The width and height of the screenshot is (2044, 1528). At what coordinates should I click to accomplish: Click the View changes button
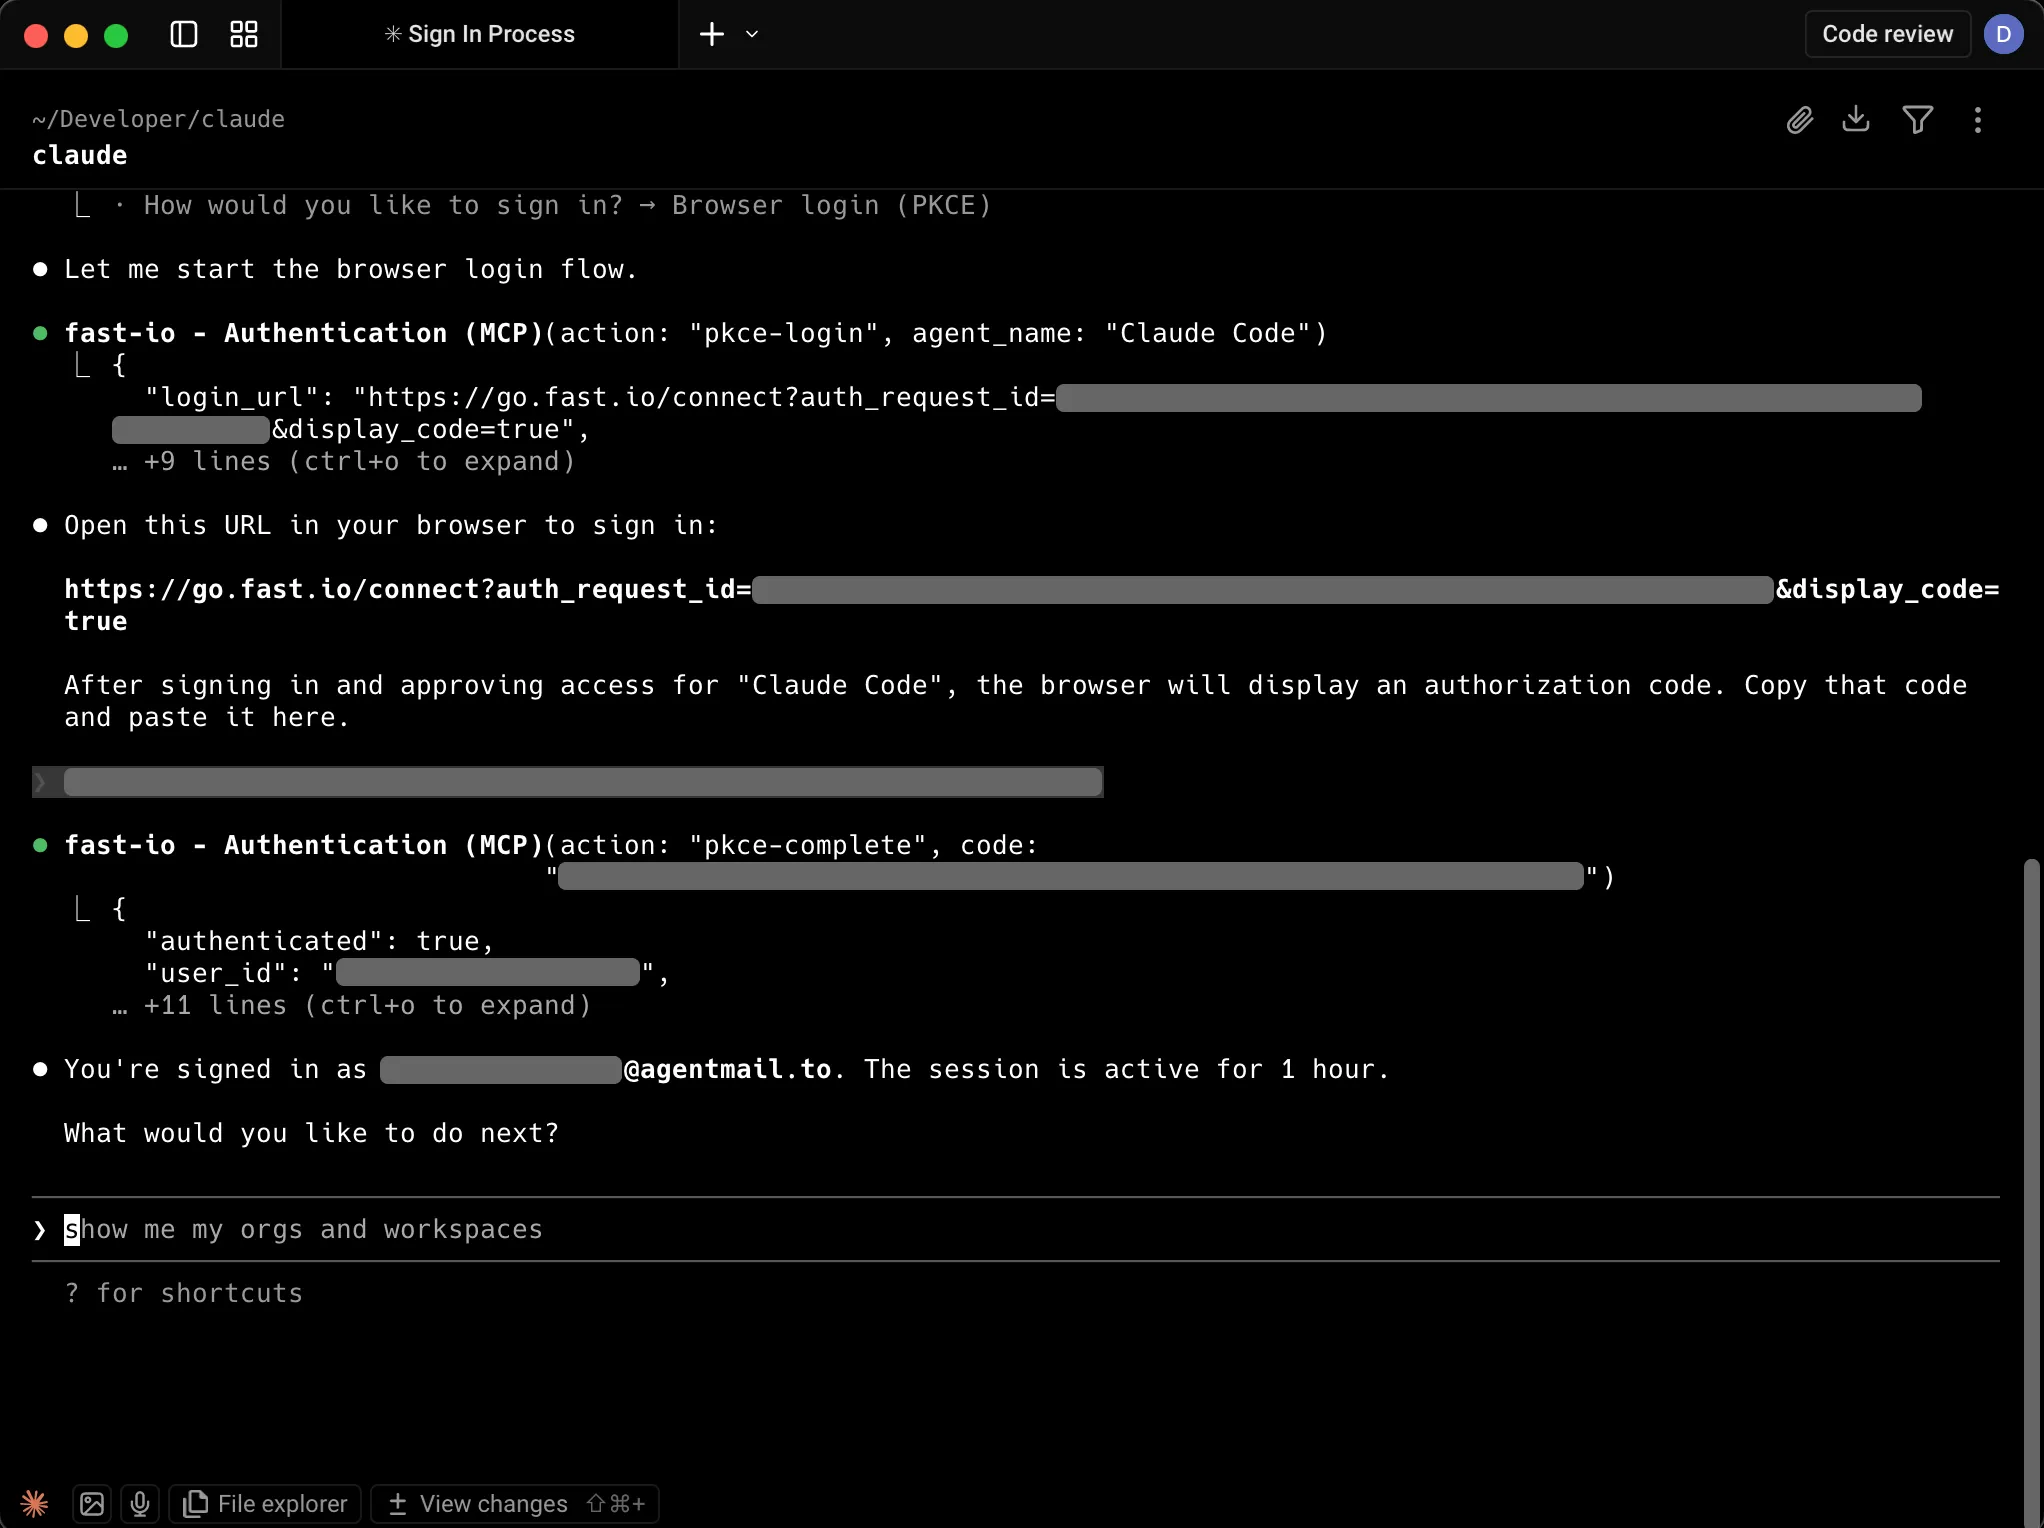(x=515, y=1503)
